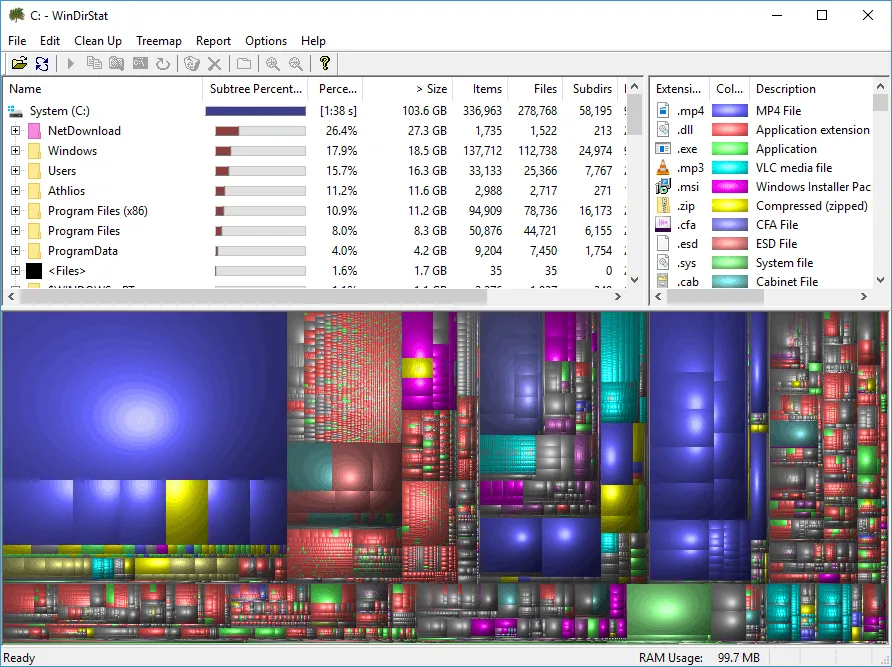
Task: Sort by Subtree Percentage column header
Action: [x=255, y=89]
